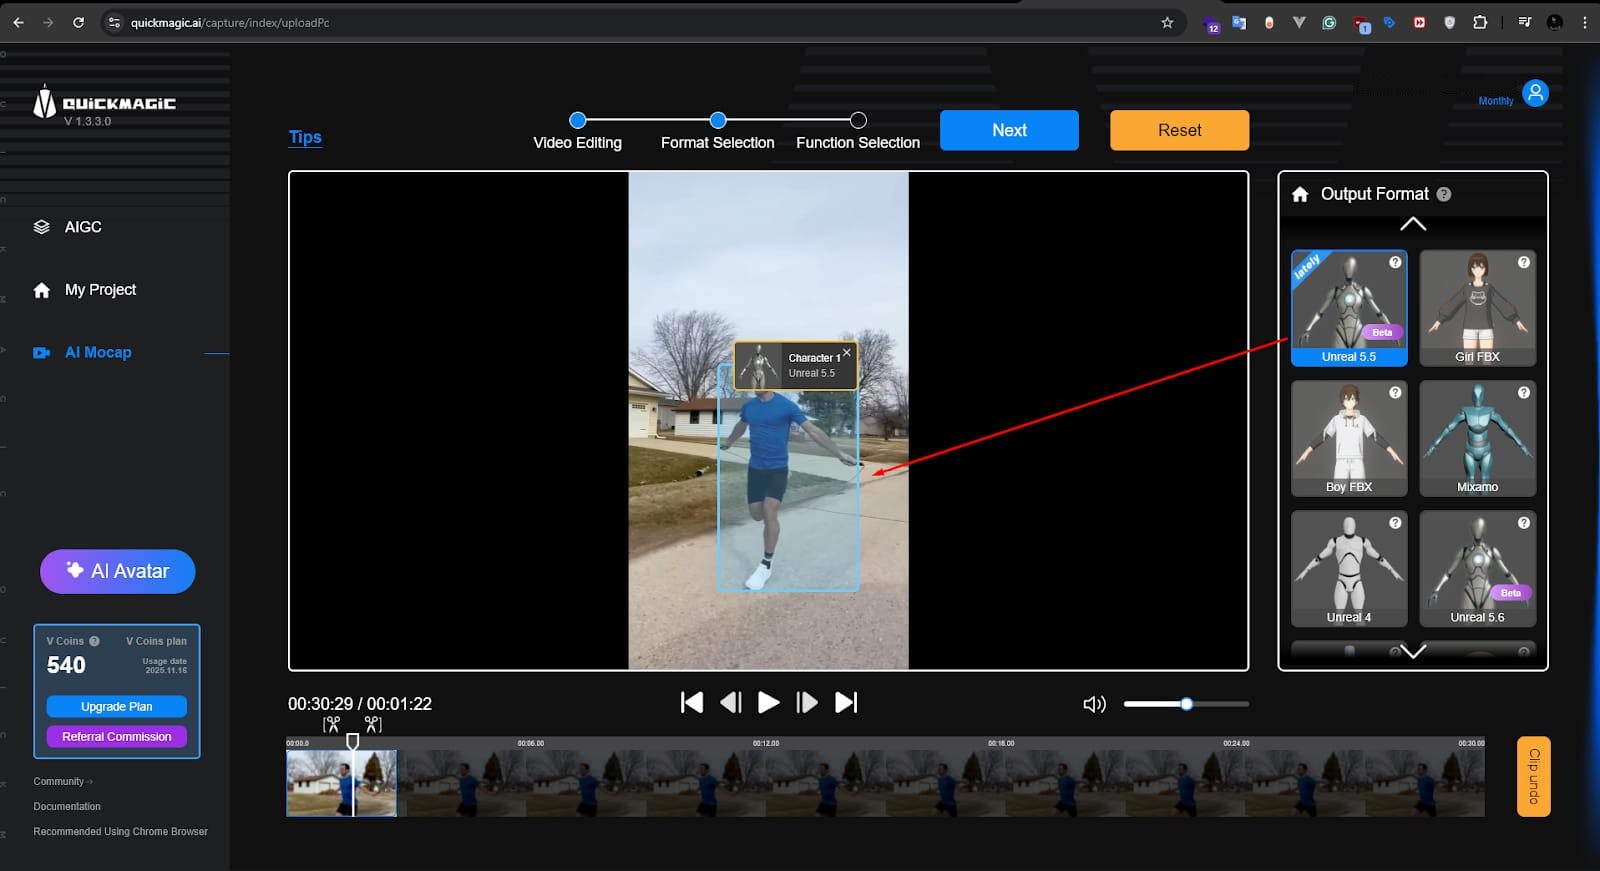Play the video

(768, 702)
